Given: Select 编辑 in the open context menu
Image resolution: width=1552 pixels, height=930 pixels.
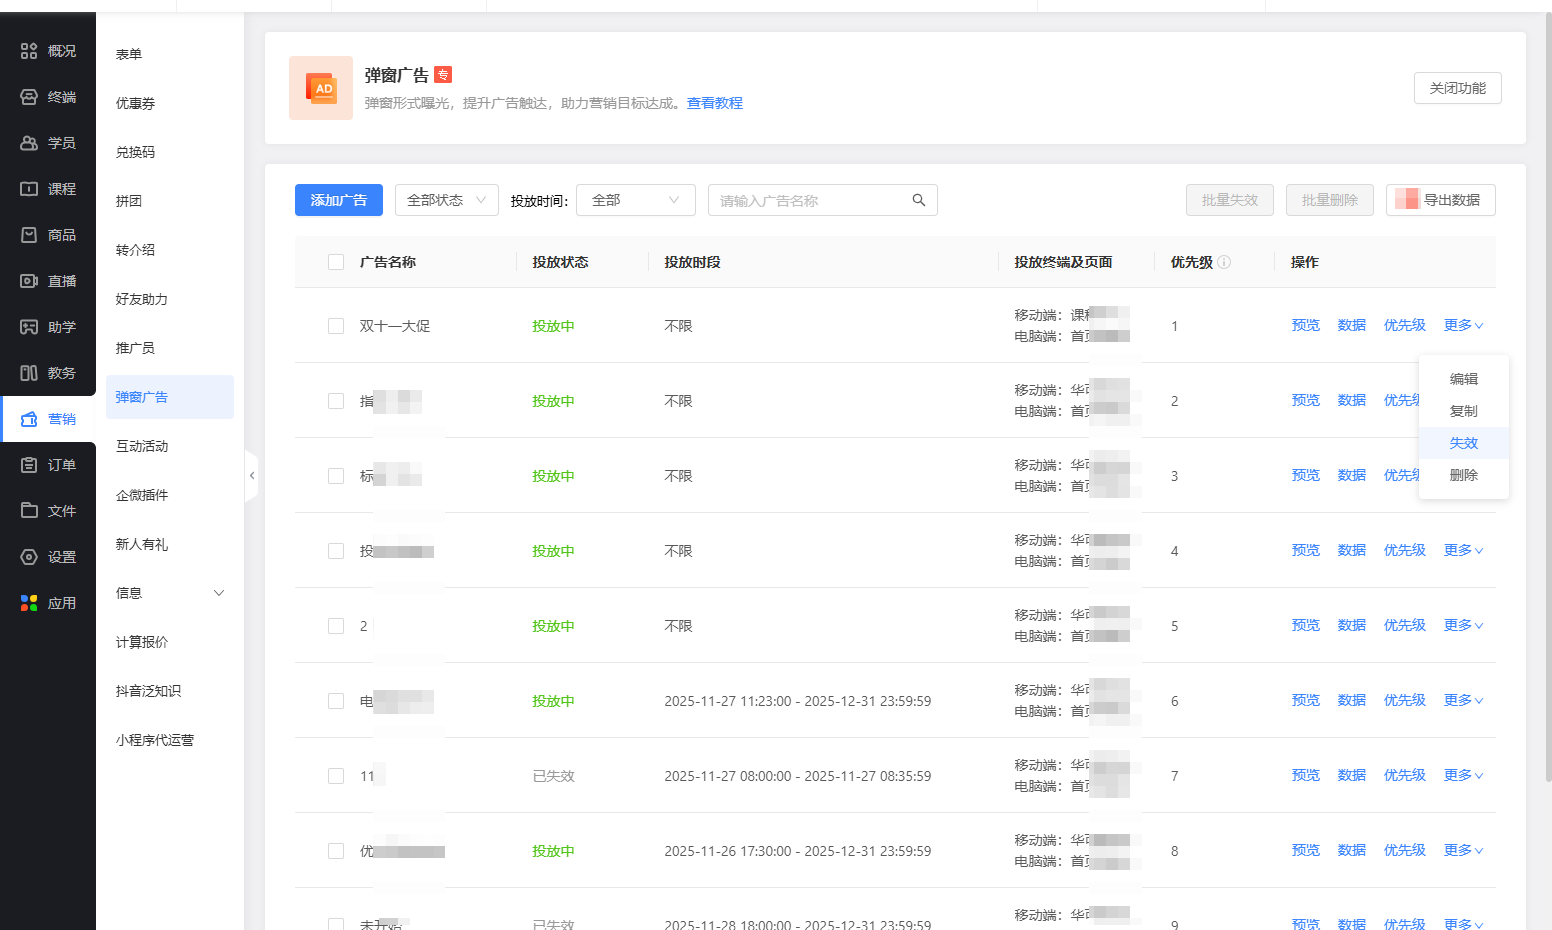Looking at the screenshot, I should (1463, 379).
